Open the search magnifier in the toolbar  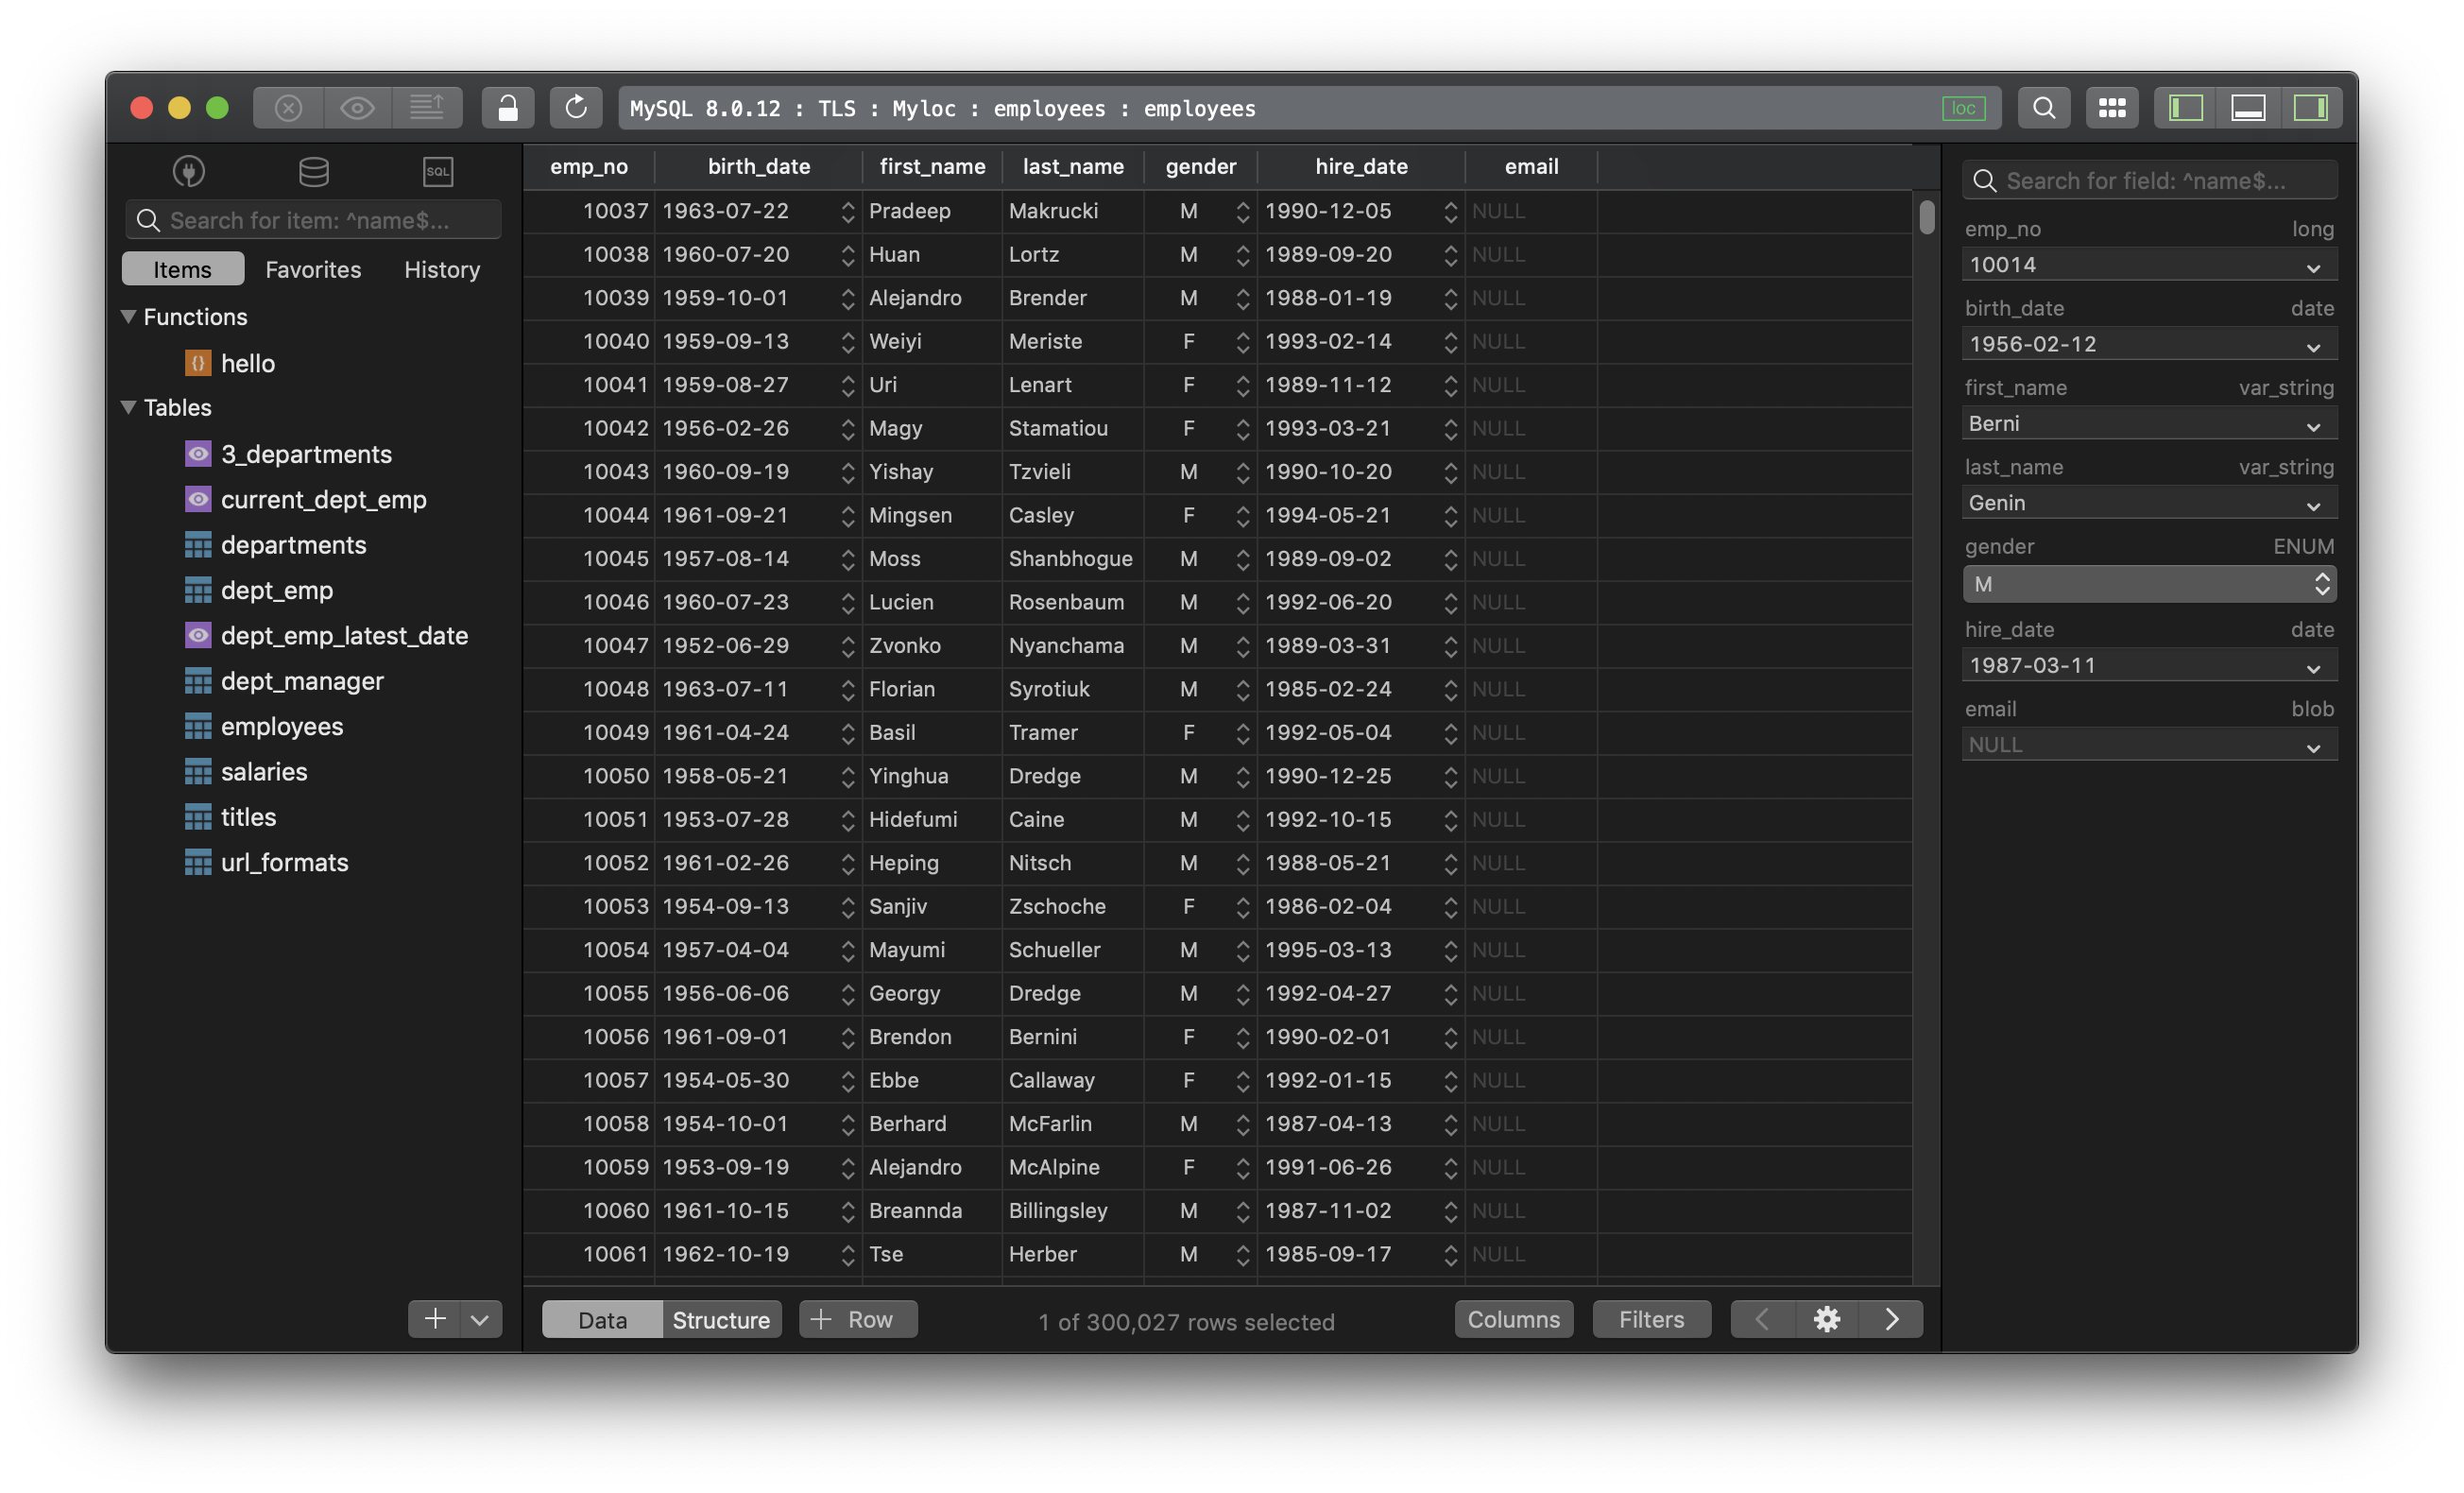(2044, 108)
